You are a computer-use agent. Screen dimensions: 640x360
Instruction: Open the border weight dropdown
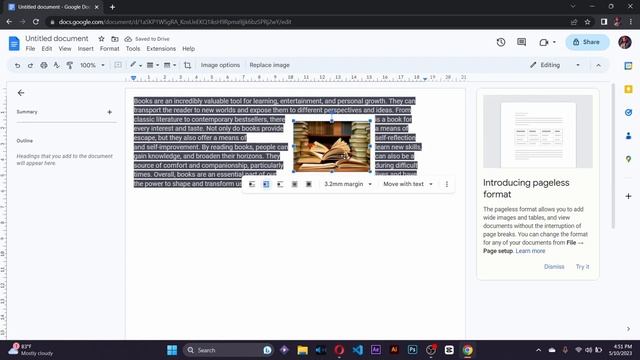point(153,65)
